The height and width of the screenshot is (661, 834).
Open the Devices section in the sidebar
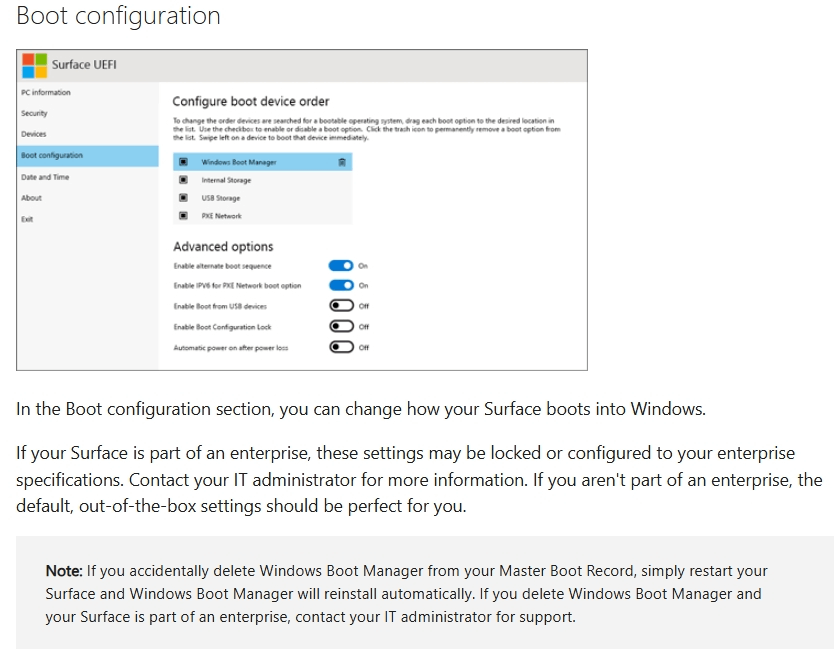(x=34, y=134)
